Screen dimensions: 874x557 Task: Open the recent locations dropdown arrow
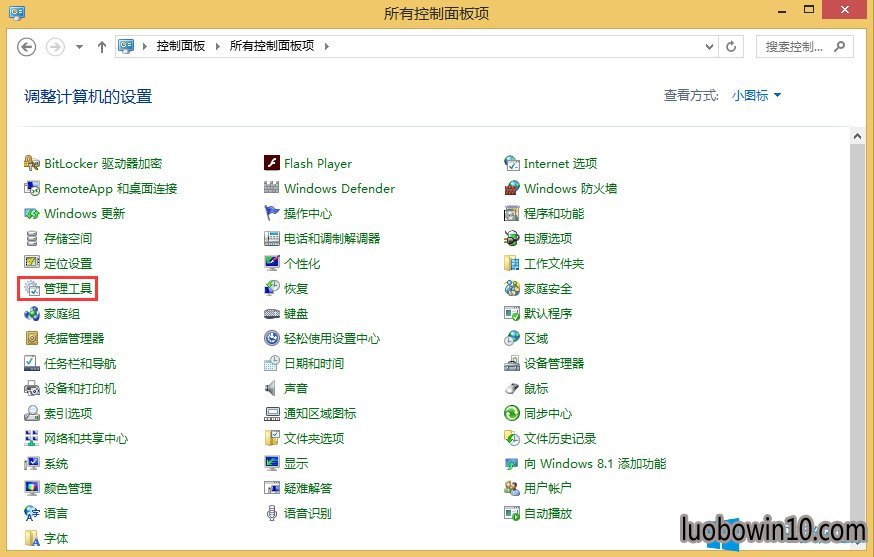click(80, 47)
